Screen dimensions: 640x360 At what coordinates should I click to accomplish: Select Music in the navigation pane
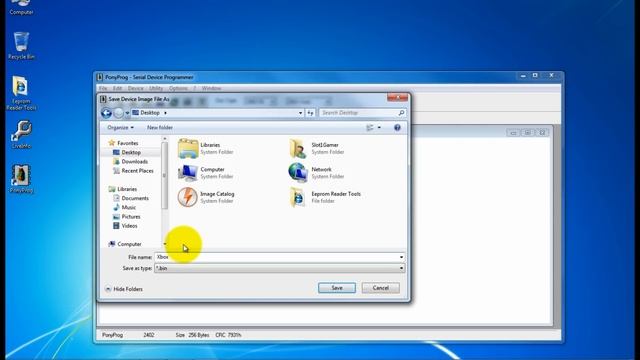(129, 207)
